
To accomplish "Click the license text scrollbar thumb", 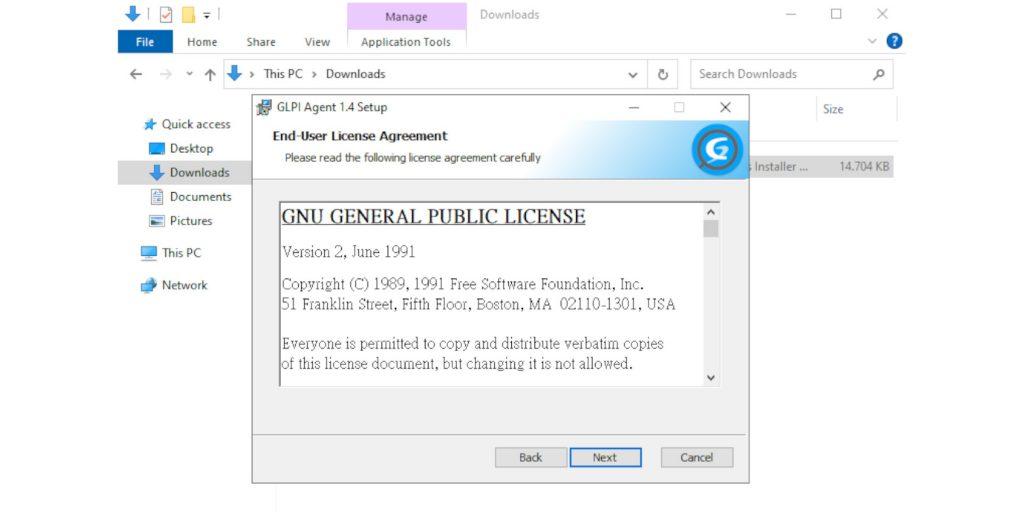I will [x=711, y=229].
